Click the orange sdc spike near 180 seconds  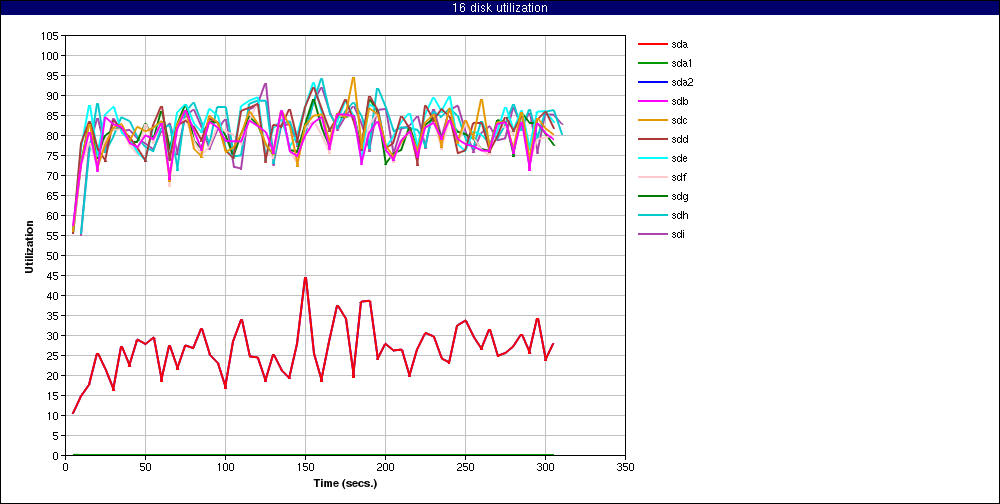[353, 78]
